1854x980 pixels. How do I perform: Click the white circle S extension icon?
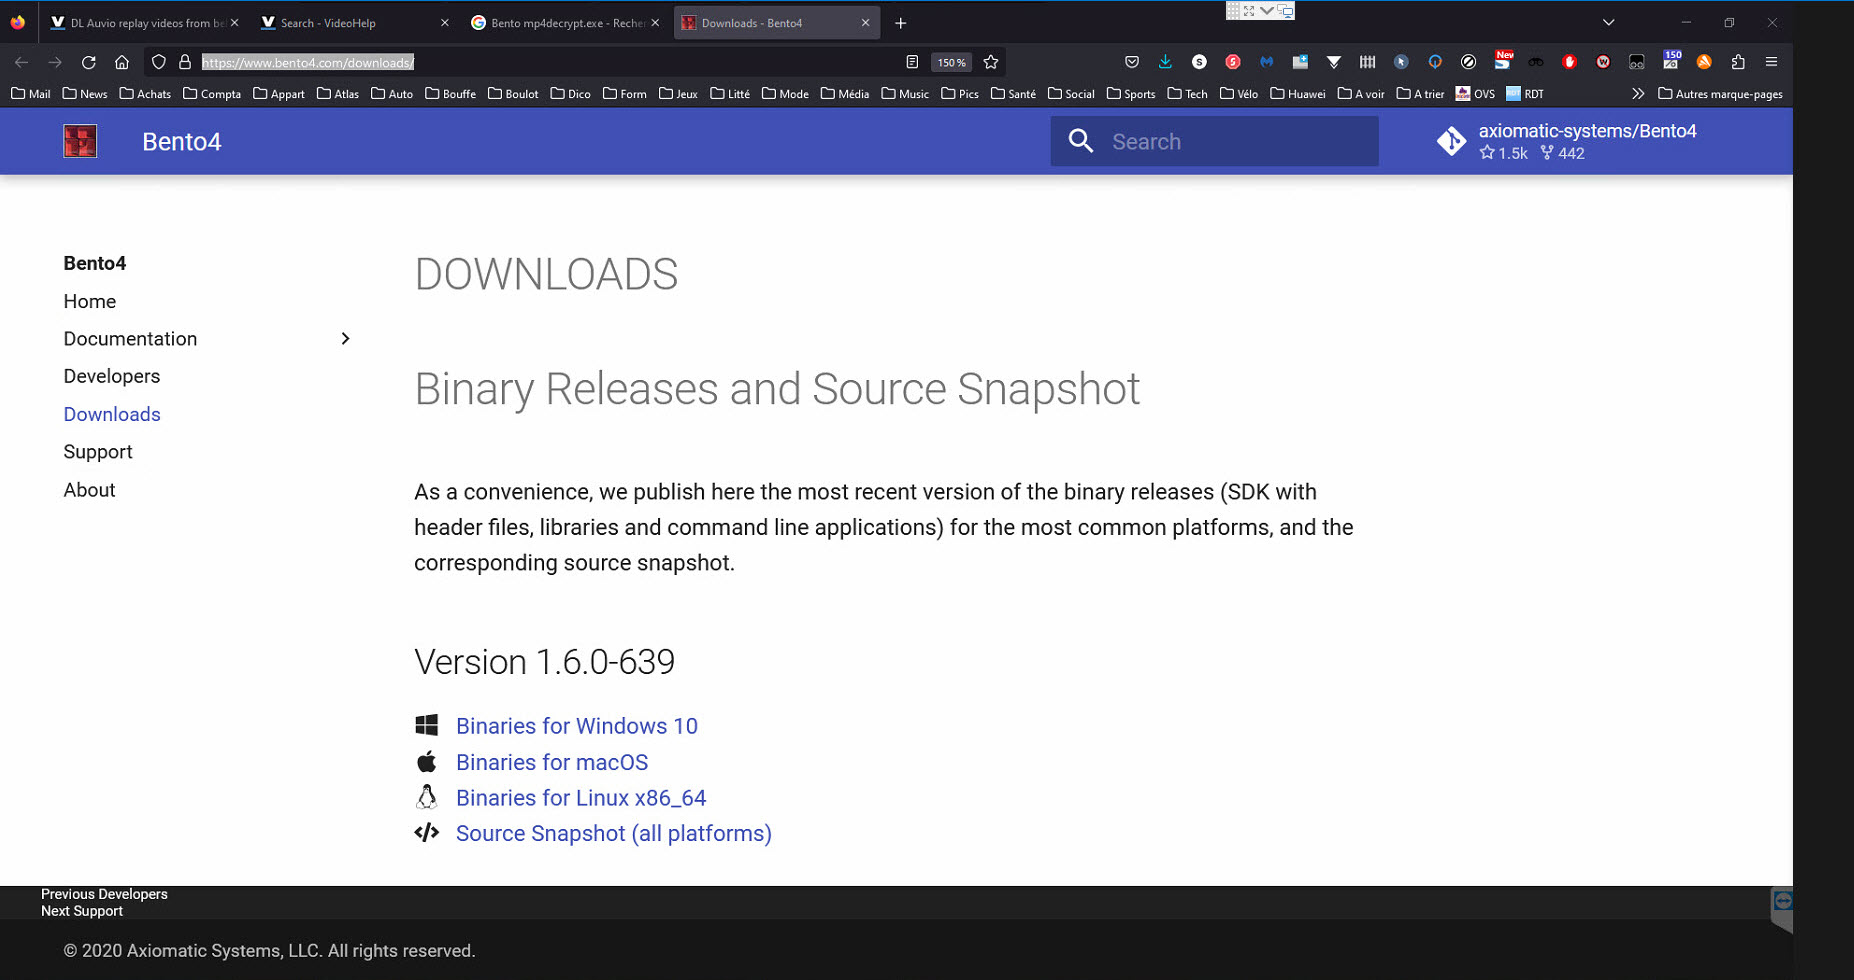click(x=1199, y=62)
